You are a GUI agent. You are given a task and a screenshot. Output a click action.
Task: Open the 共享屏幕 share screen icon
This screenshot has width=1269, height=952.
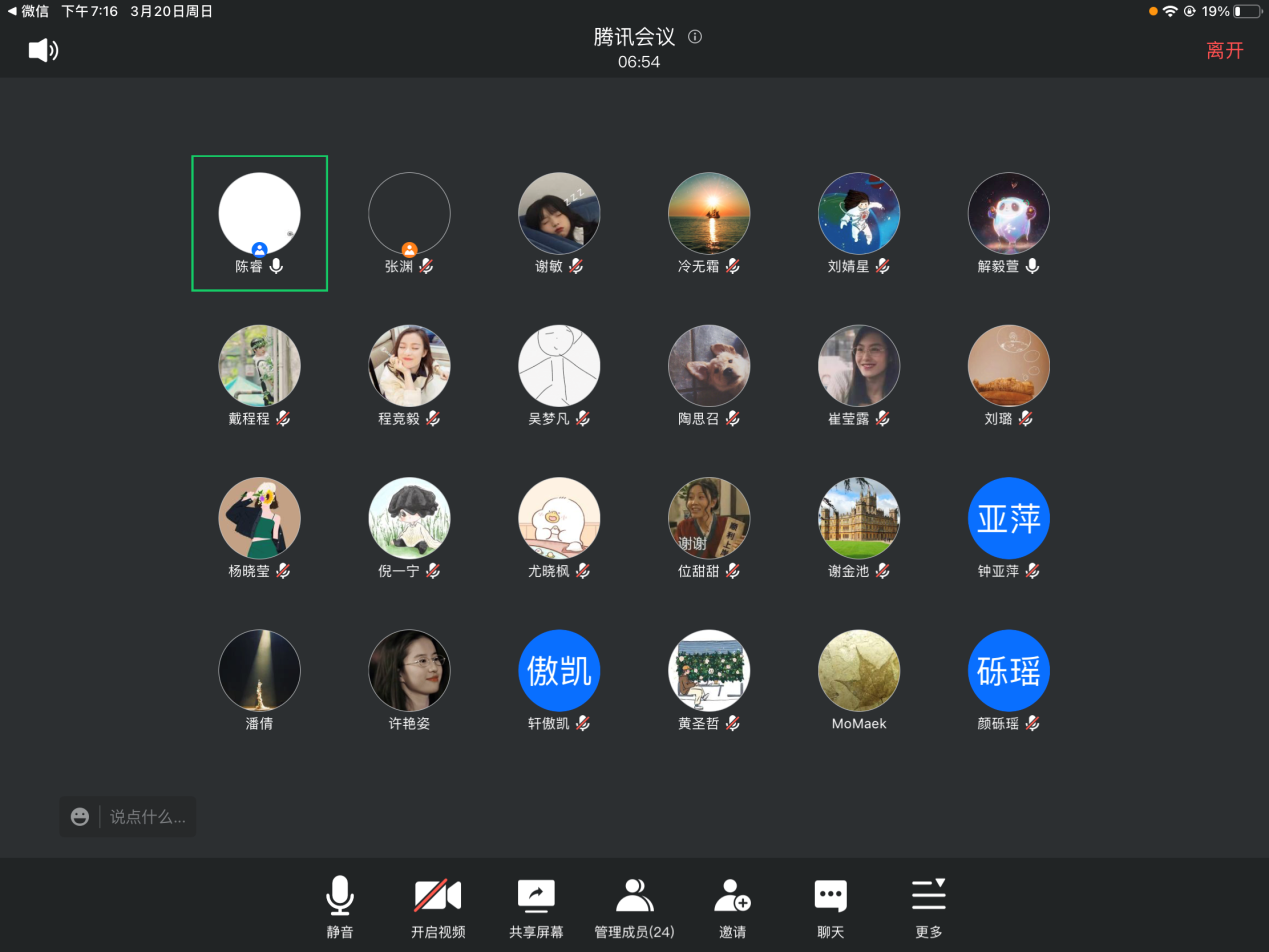(x=536, y=896)
